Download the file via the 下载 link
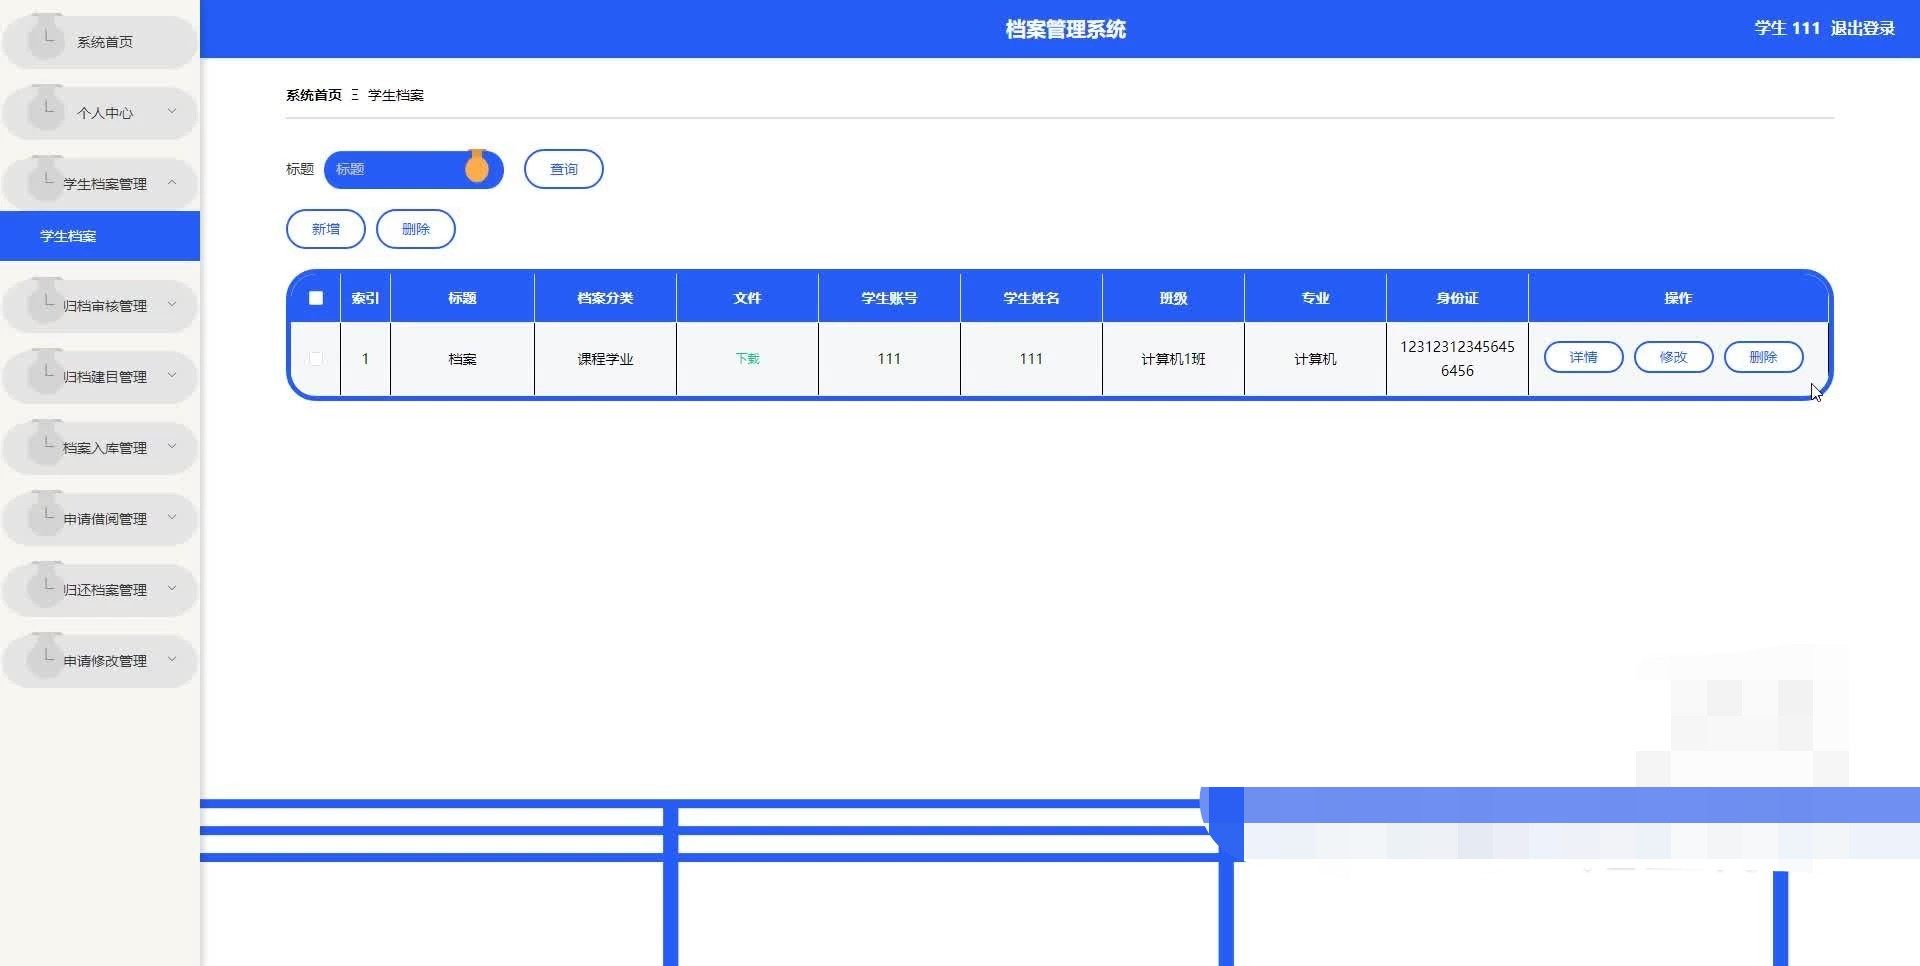The image size is (1920, 966). 748,358
